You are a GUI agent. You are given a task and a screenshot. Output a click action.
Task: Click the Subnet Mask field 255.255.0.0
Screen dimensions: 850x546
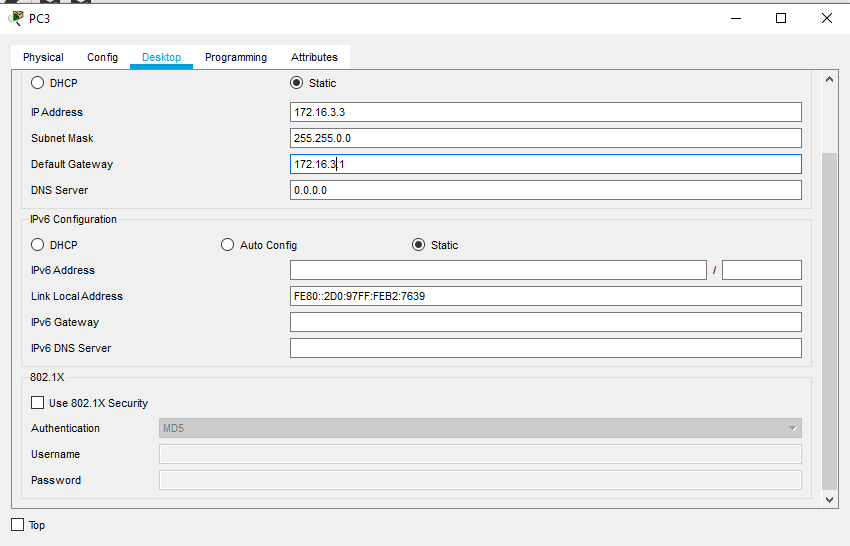pos(545,138)
